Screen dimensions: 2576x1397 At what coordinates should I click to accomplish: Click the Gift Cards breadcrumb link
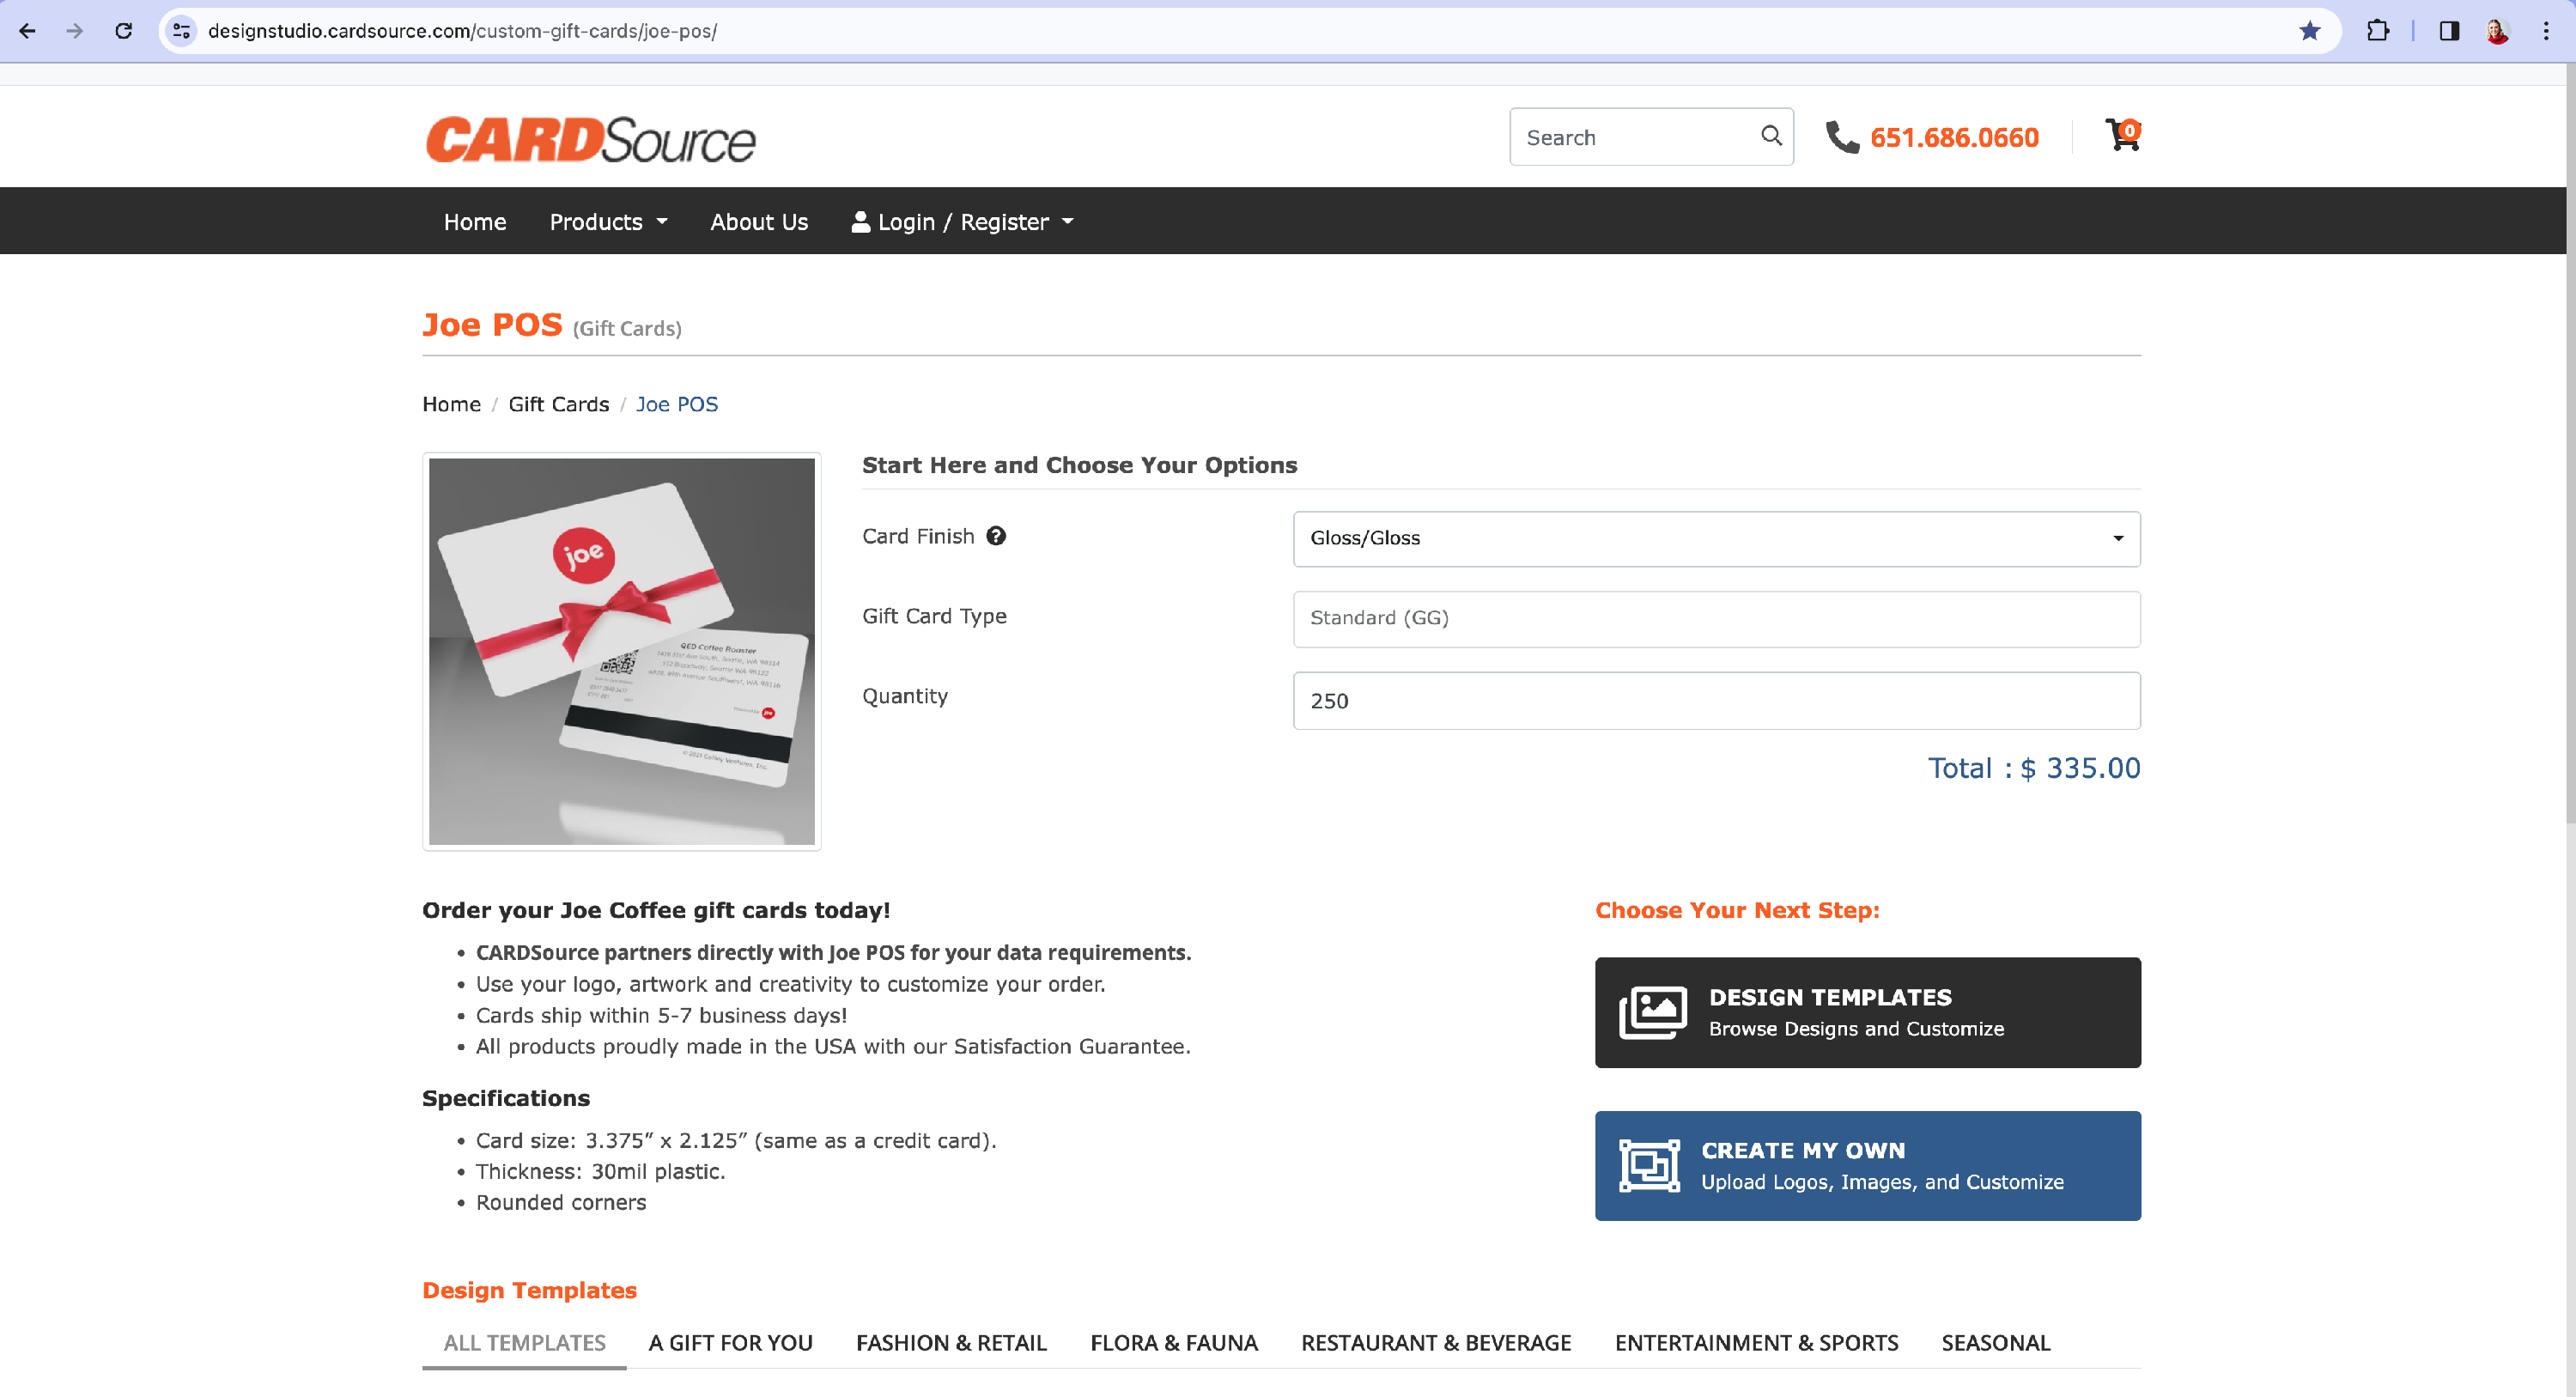[x=558, y=404]
